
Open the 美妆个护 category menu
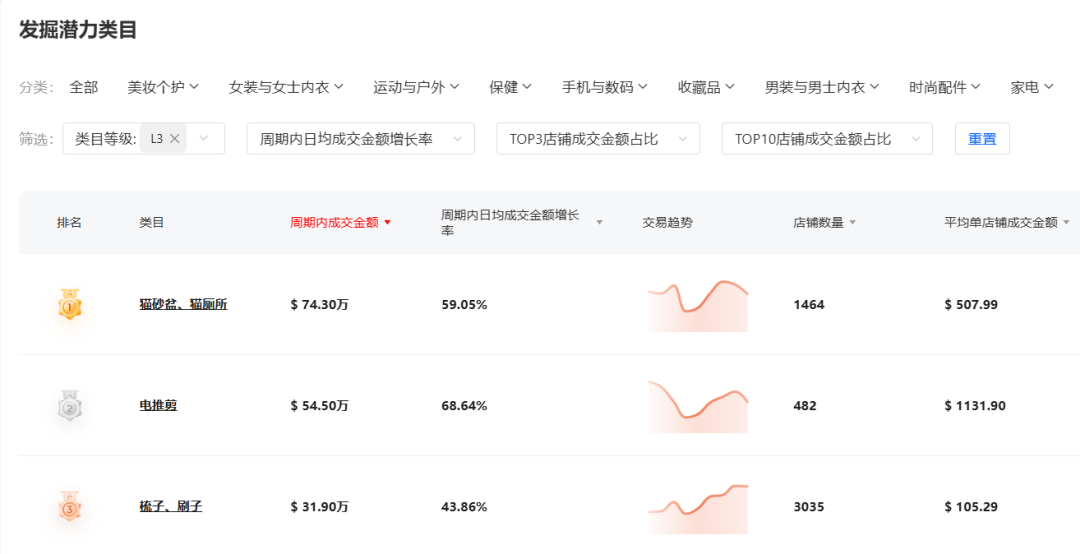pyautogui.click(x=163, y=87)
